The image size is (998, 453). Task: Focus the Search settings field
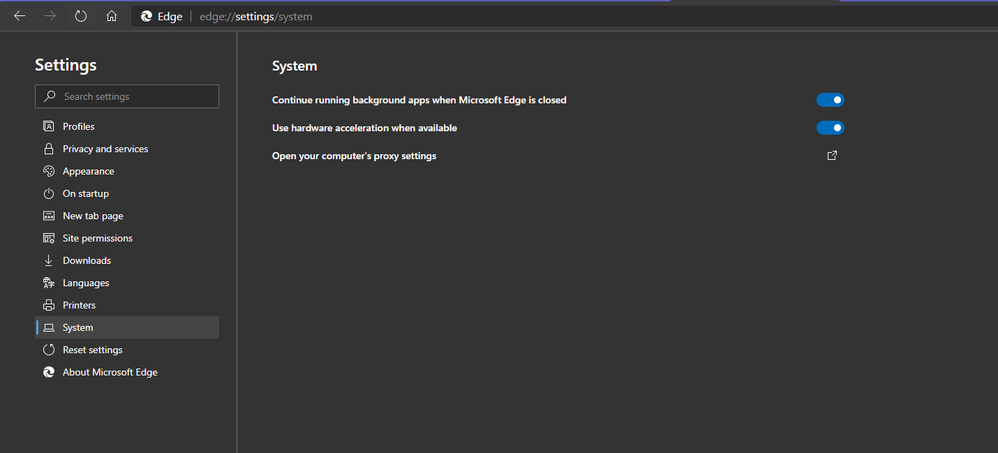(127, 97)
